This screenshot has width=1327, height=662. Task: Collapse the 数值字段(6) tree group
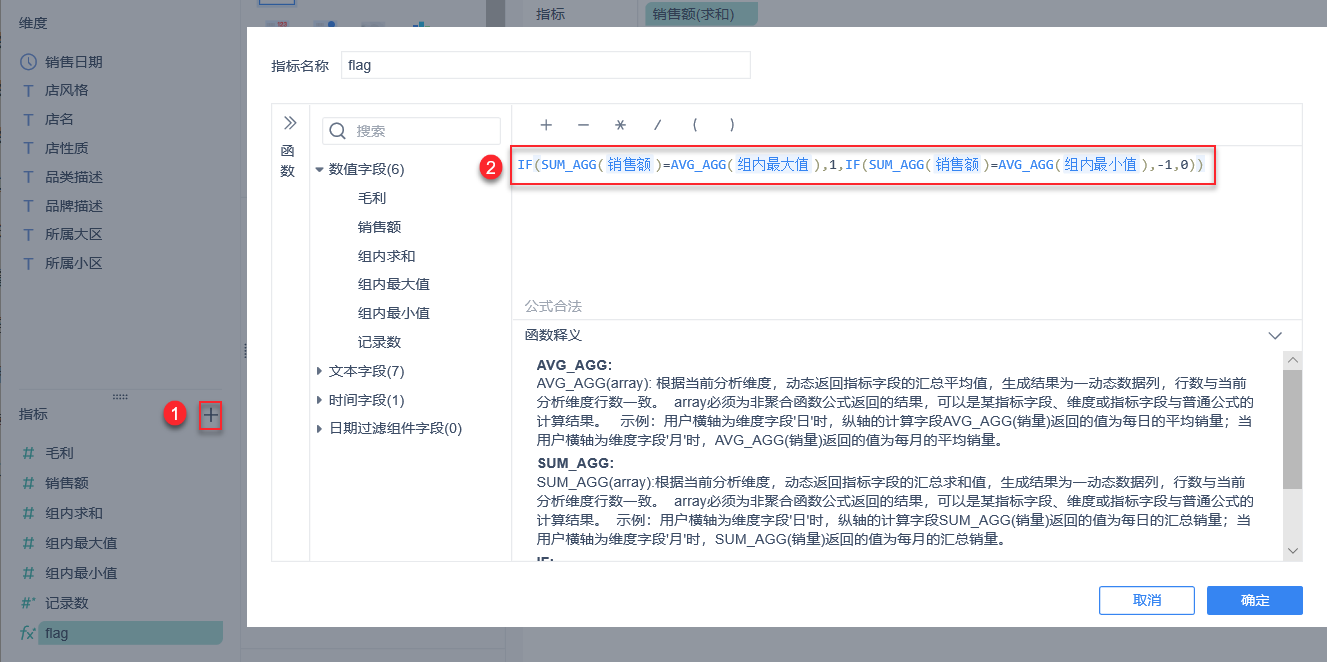320,170
